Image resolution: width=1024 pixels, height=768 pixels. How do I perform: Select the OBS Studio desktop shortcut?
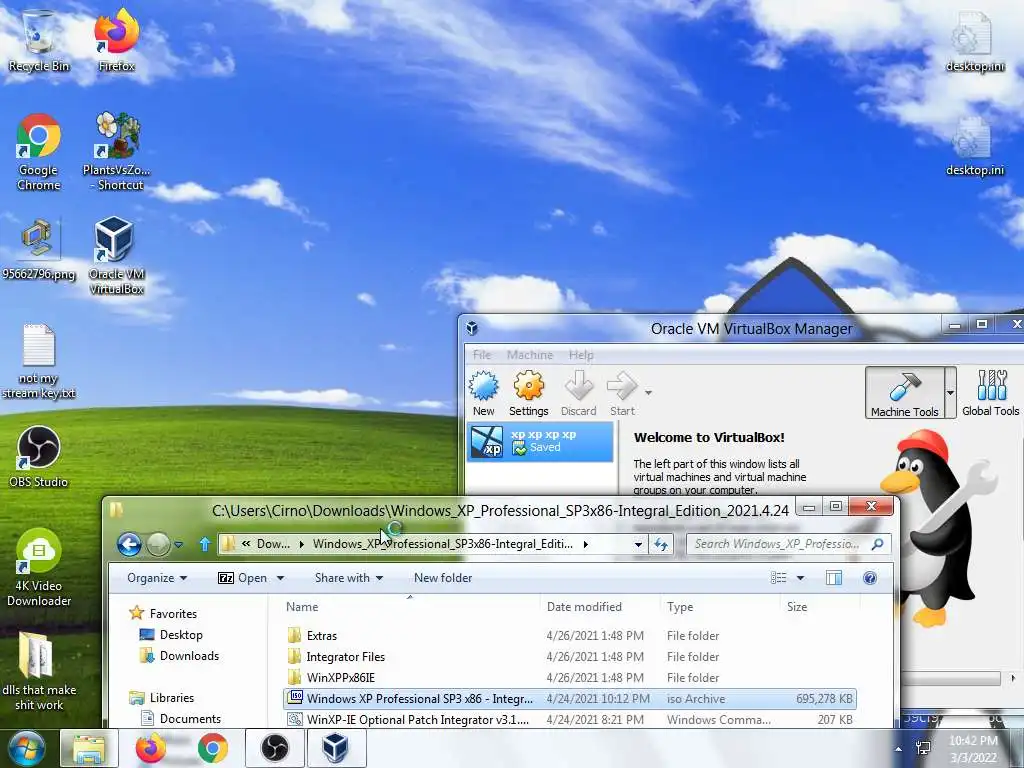coord(39,457)
